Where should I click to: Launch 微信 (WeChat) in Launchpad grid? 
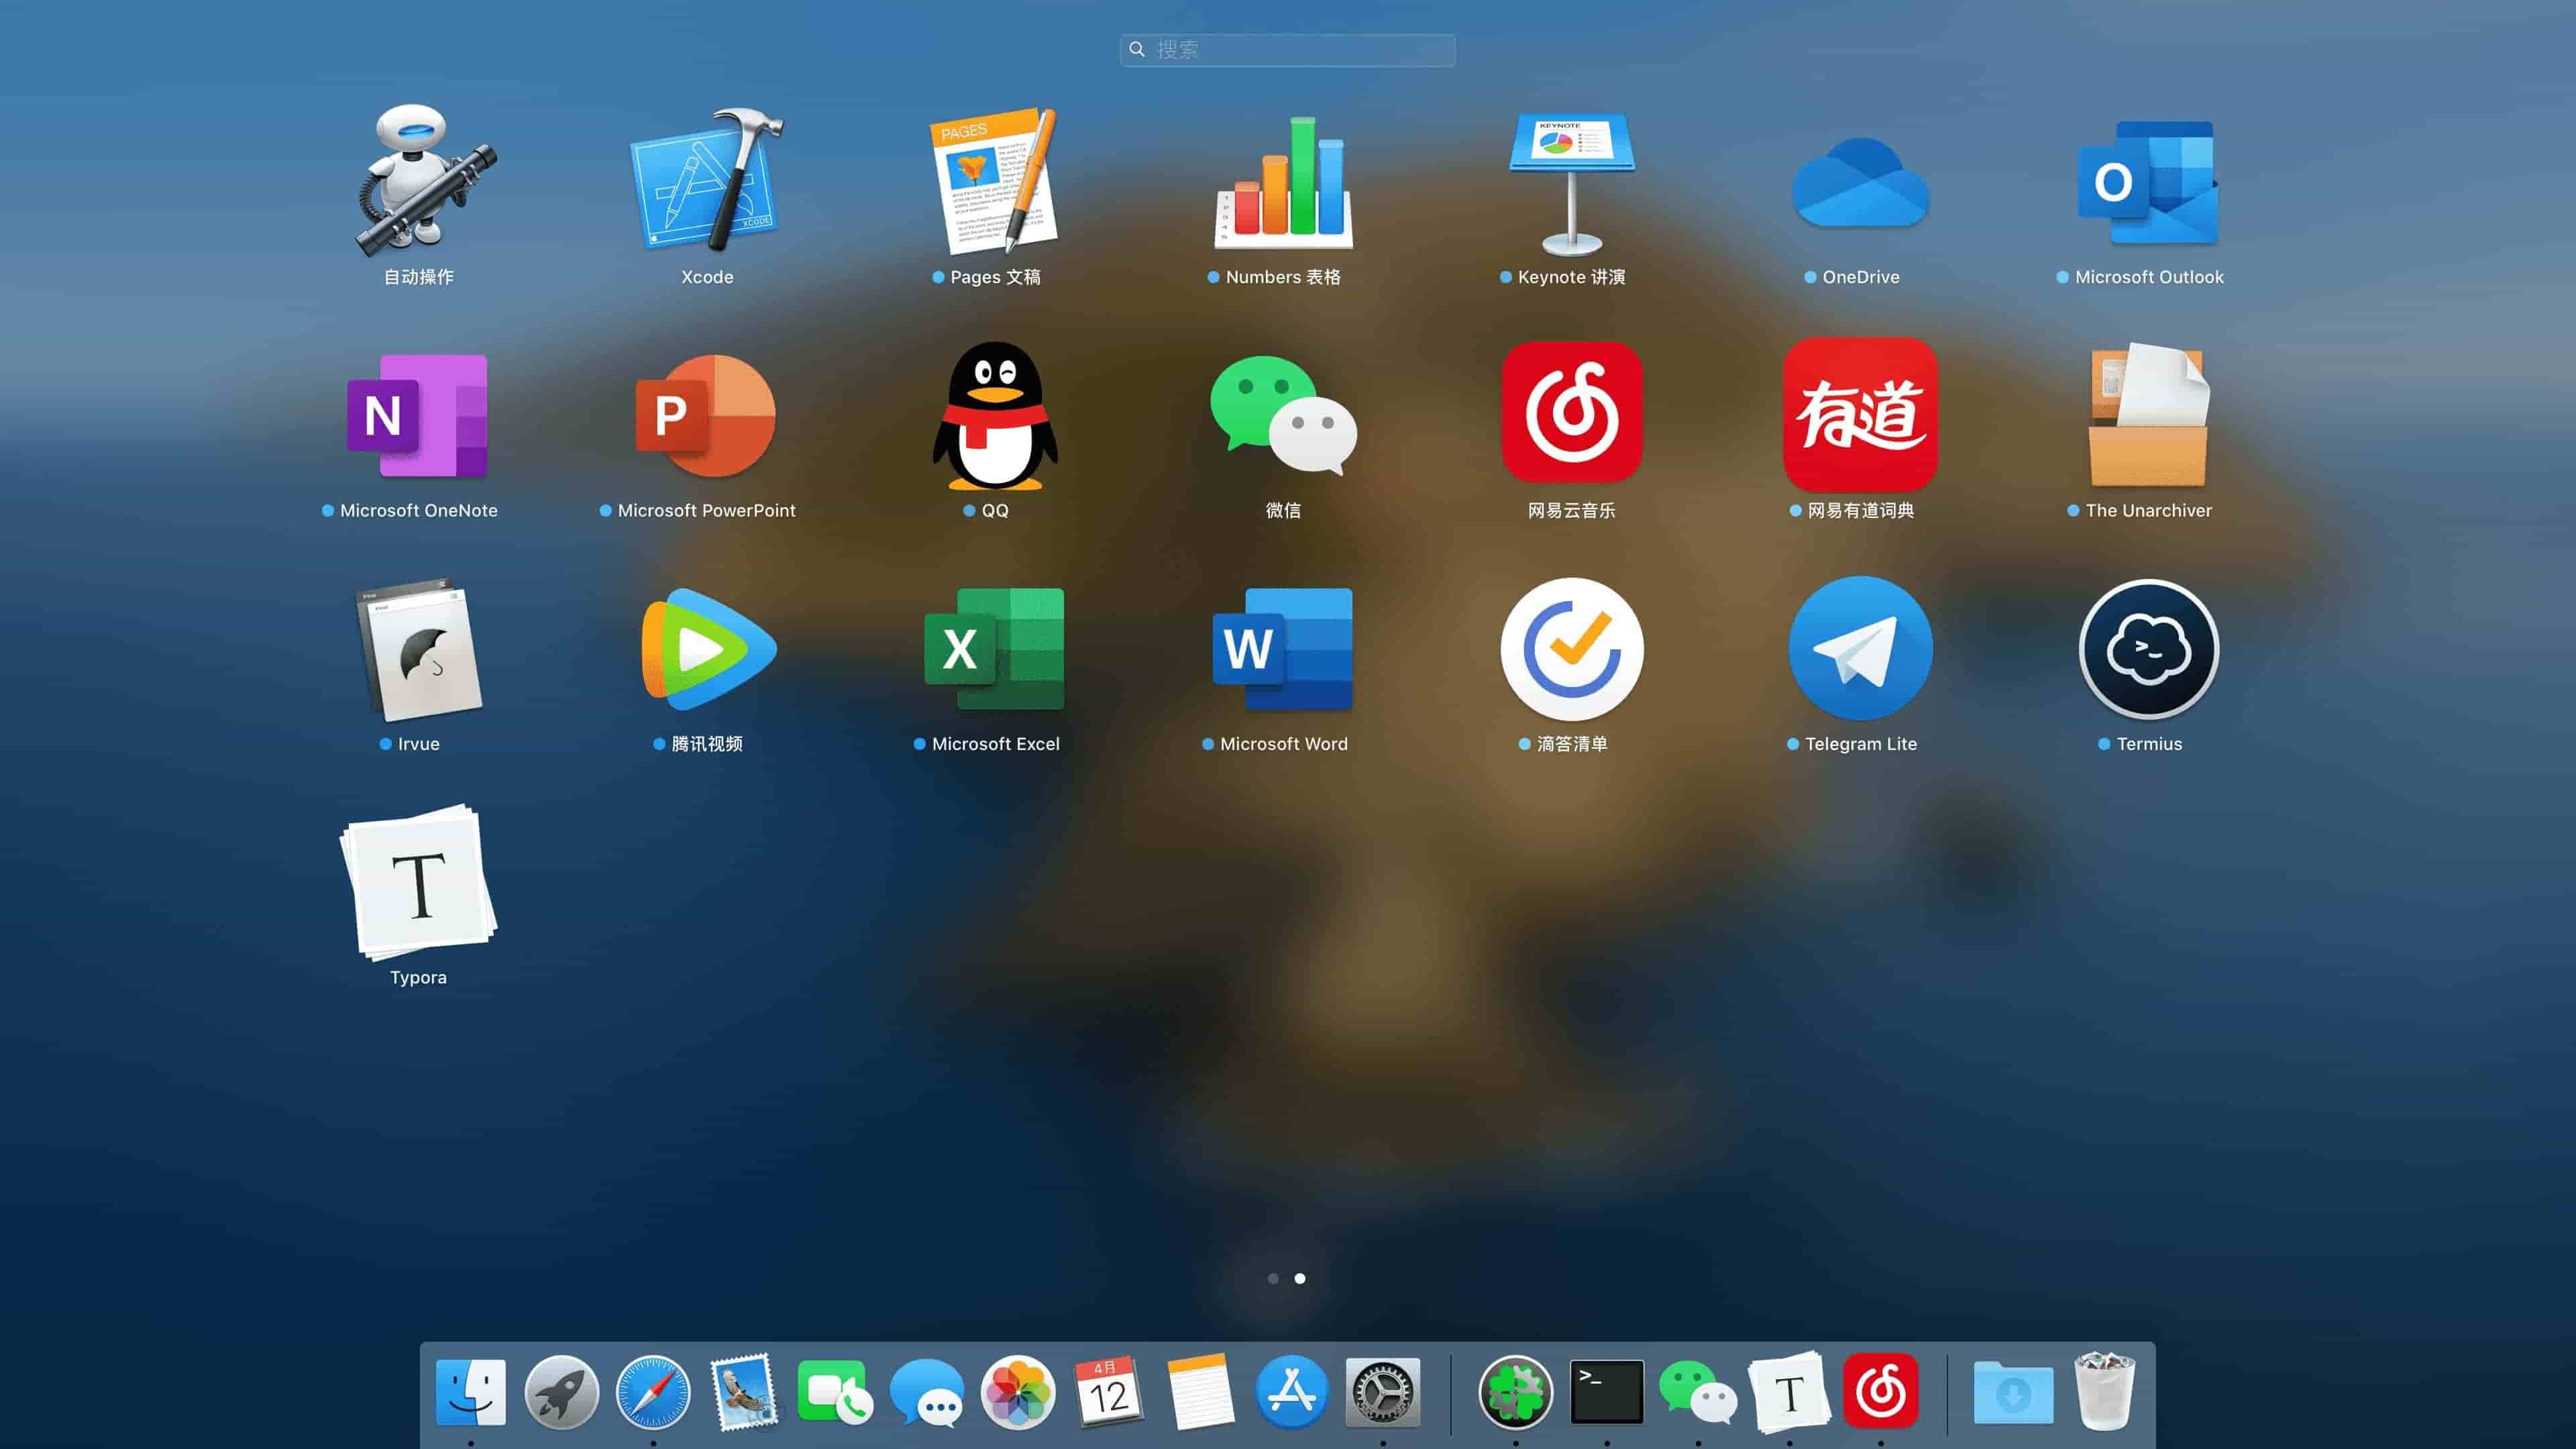tap(1284, 416)
